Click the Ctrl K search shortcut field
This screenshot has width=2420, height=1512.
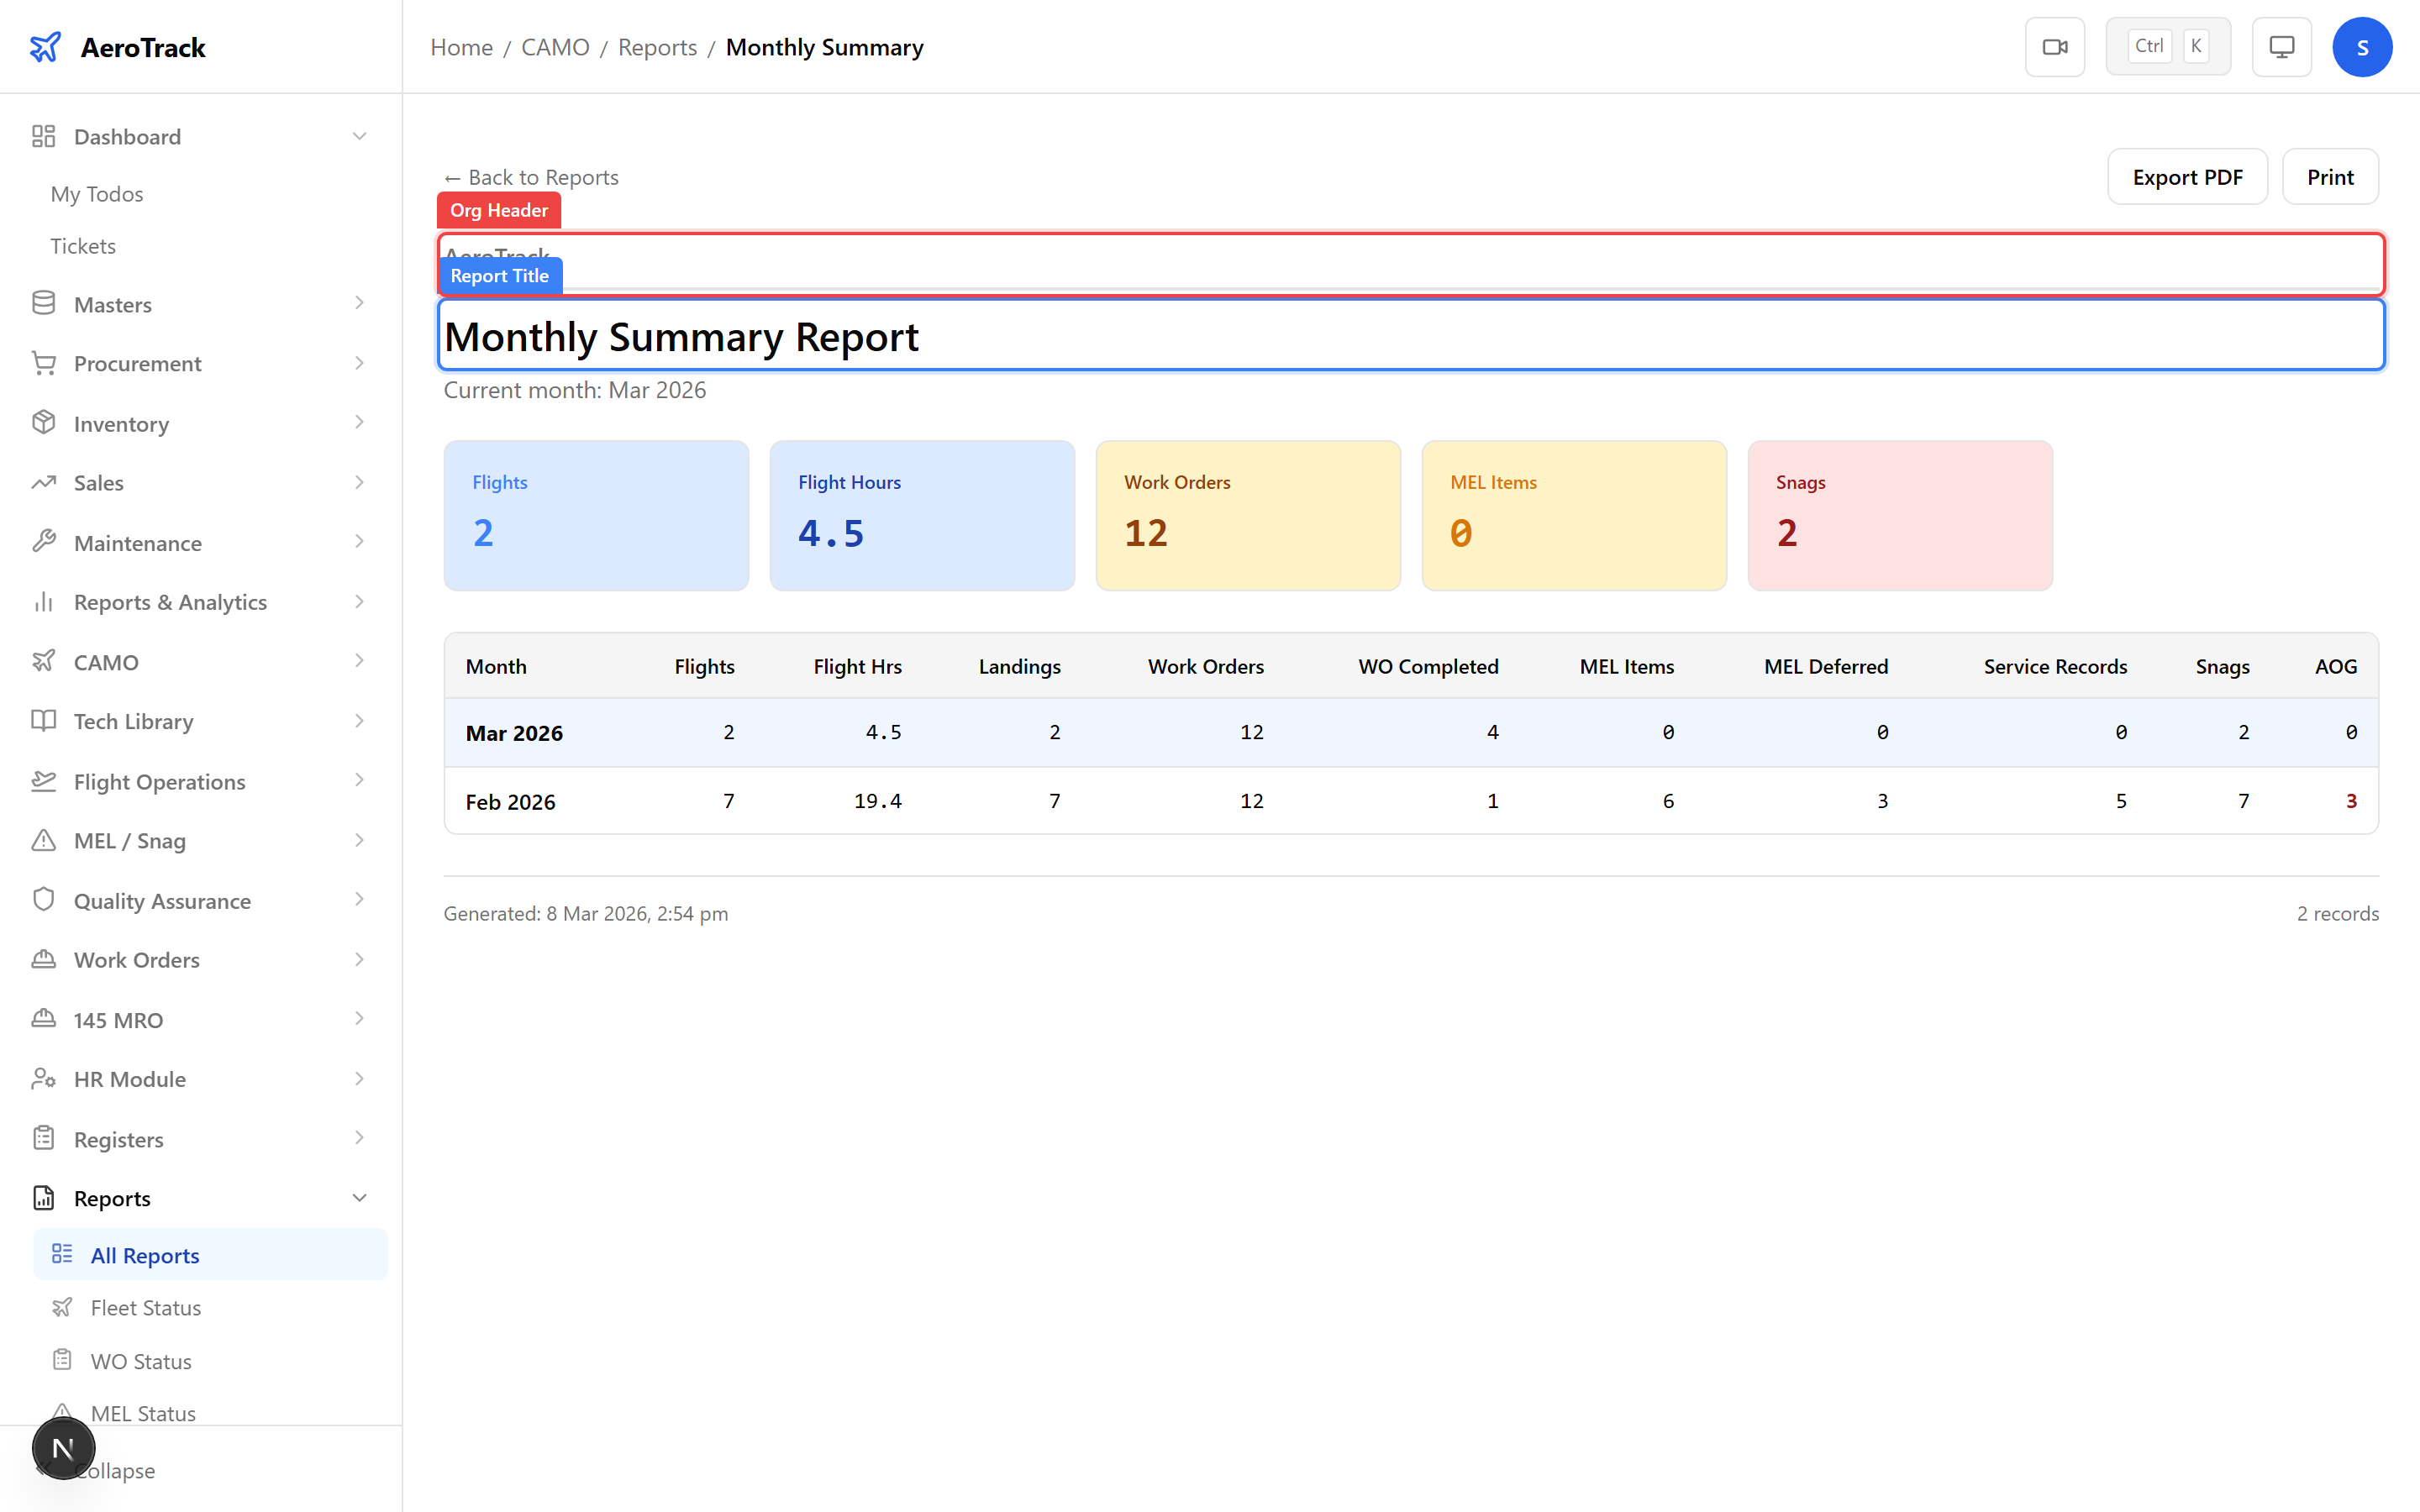coord(2168,45)
